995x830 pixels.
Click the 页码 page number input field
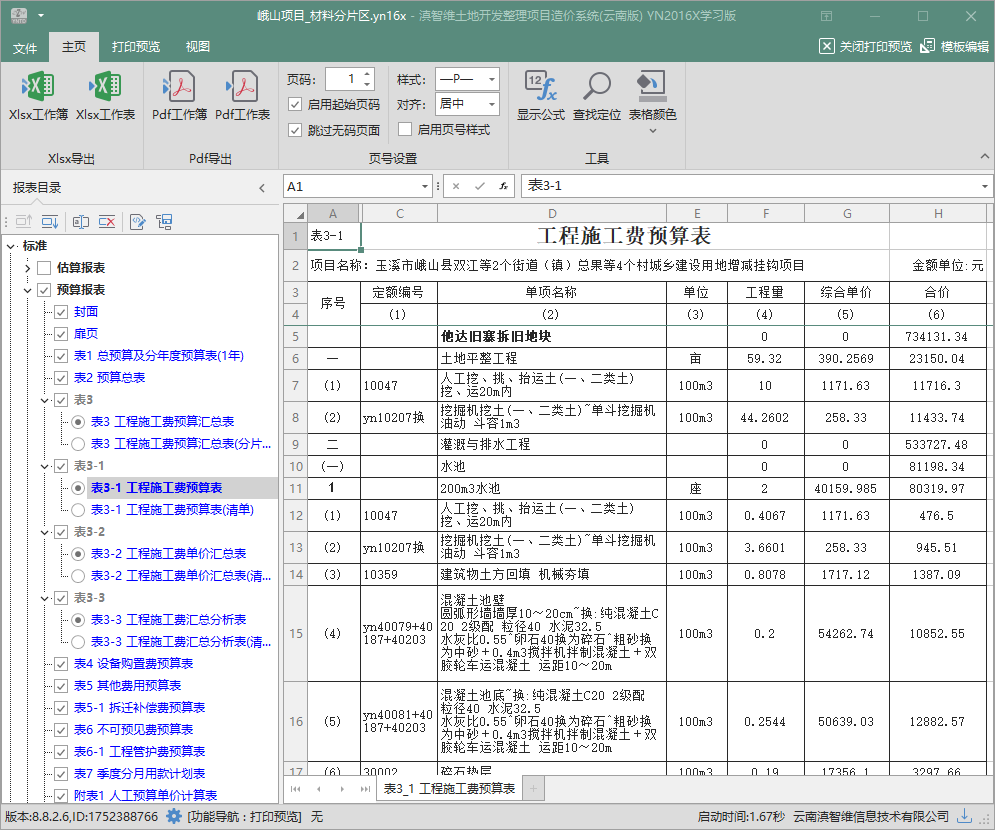point(343,79)
